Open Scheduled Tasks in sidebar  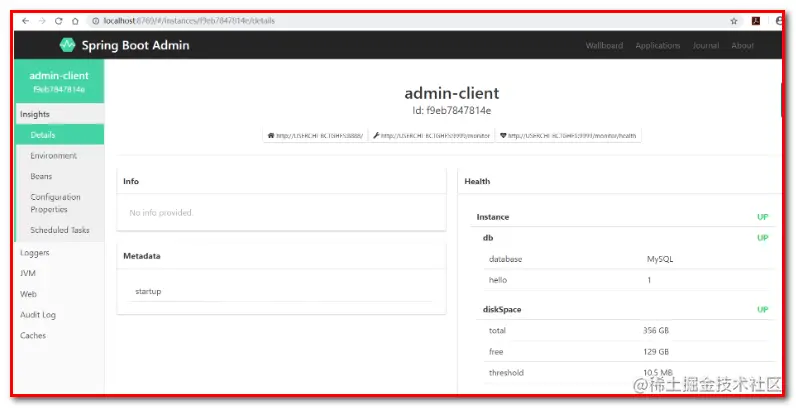coord(59,230)
